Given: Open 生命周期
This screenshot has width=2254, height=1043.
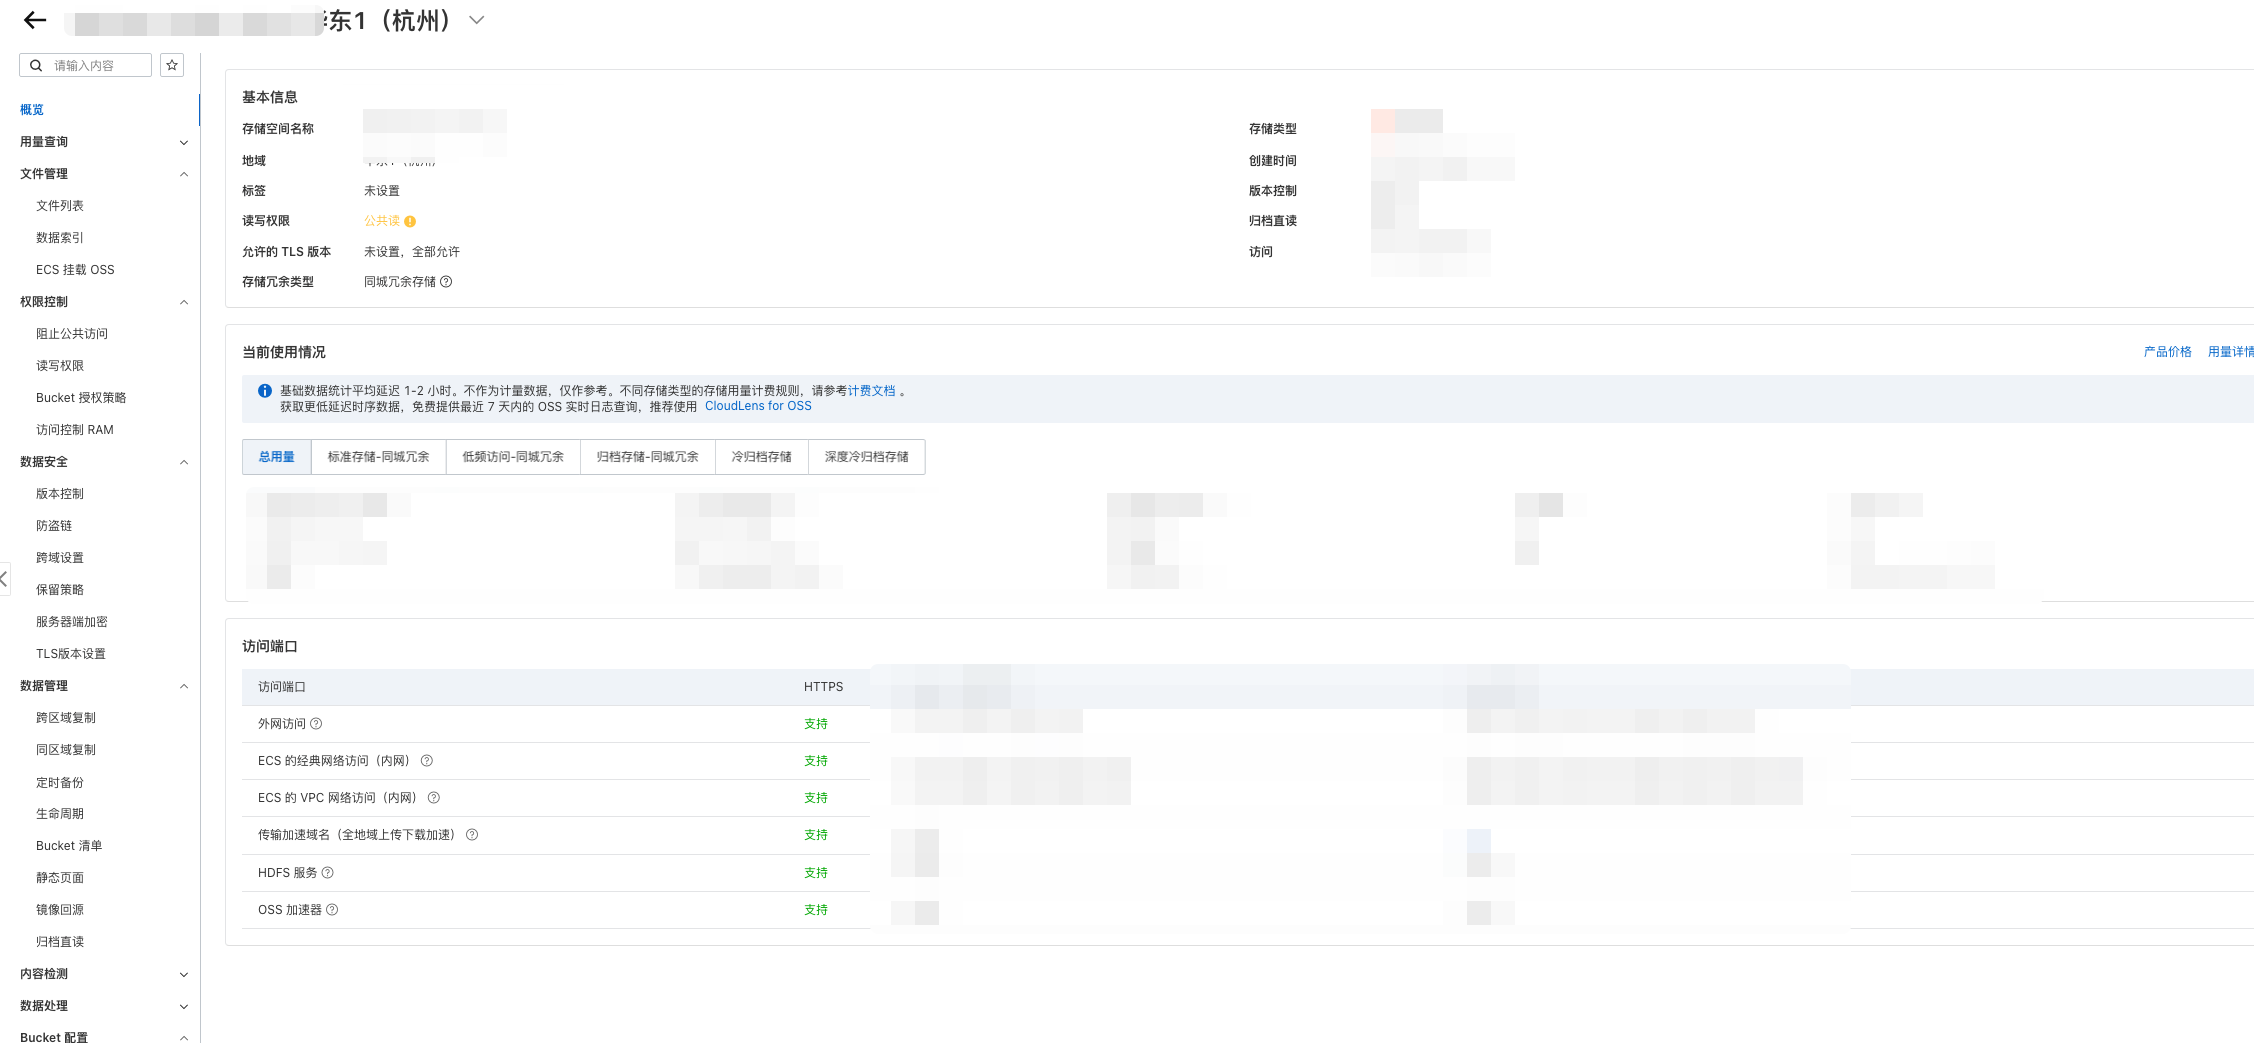Looking at the screenshot, I should pyautogui.click(x=60, y=814).
